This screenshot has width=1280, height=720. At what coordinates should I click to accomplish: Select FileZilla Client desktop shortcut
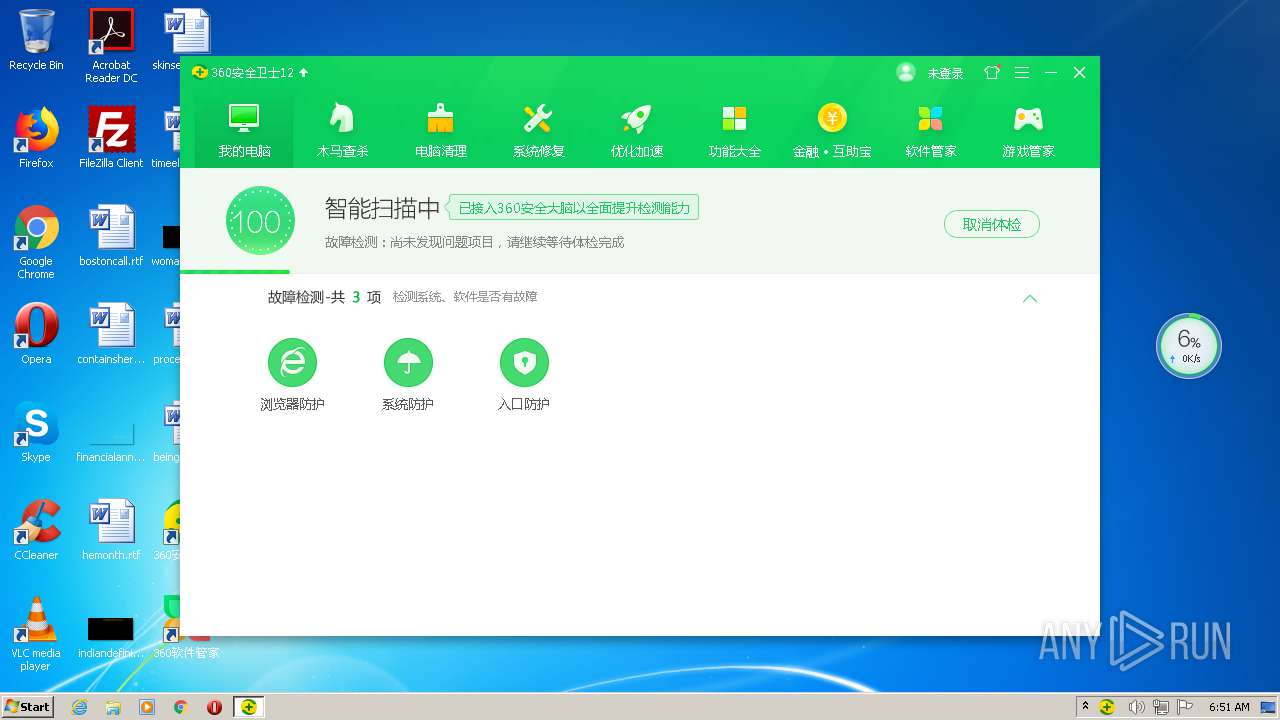click(111, 138)
